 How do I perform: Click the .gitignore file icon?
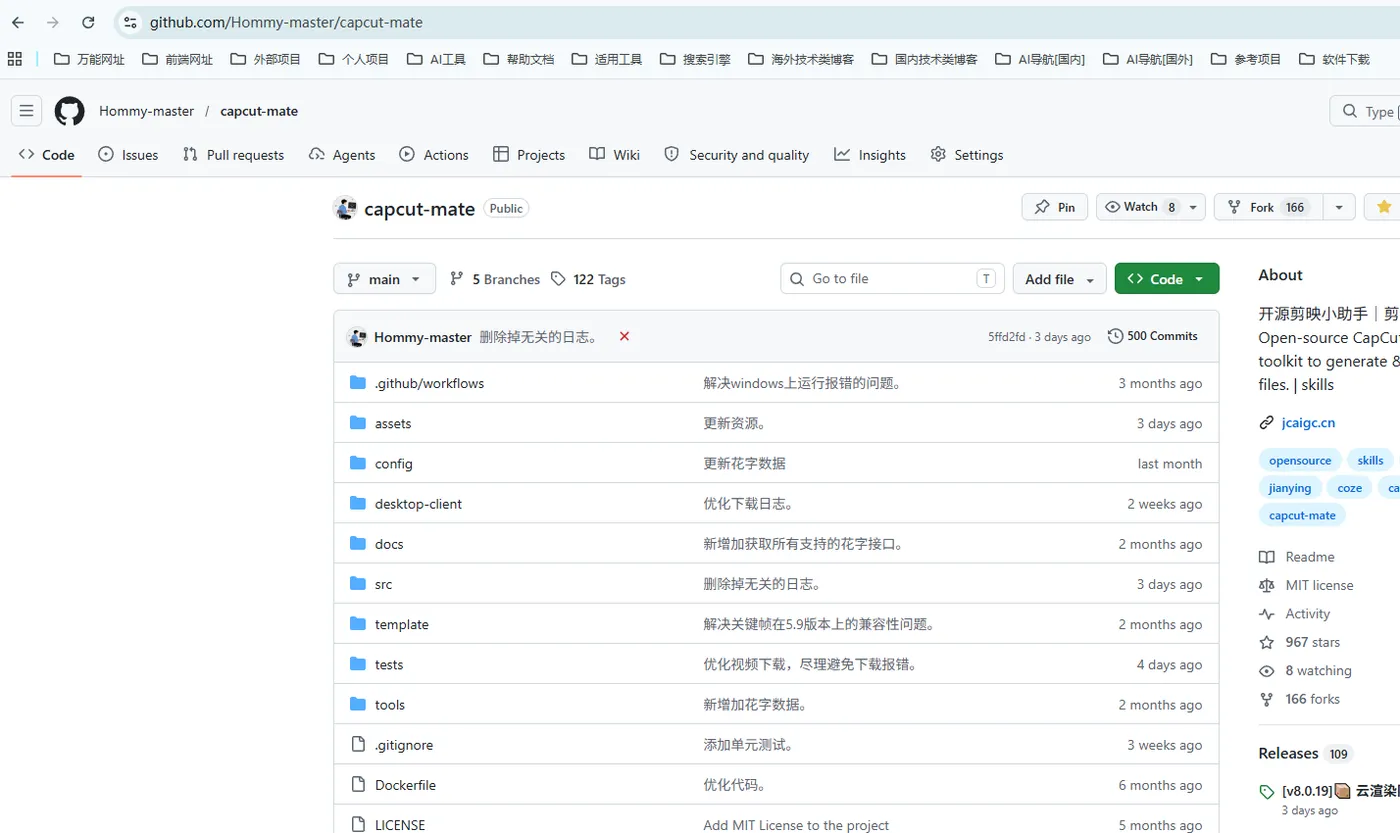pyautogui.click(x=358, y=745)
